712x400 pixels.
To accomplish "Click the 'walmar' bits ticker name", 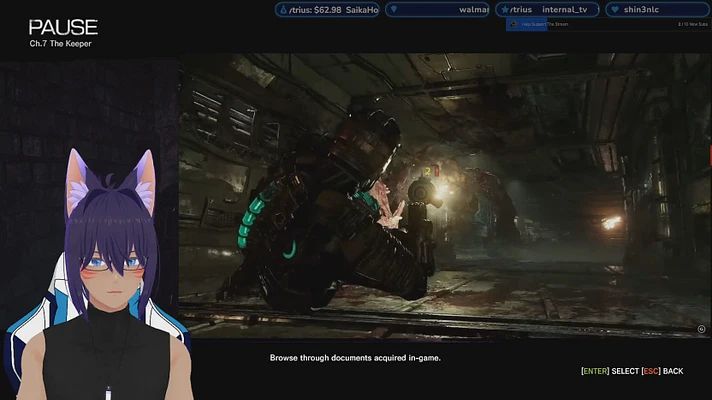I will click(x=474, y=10).
